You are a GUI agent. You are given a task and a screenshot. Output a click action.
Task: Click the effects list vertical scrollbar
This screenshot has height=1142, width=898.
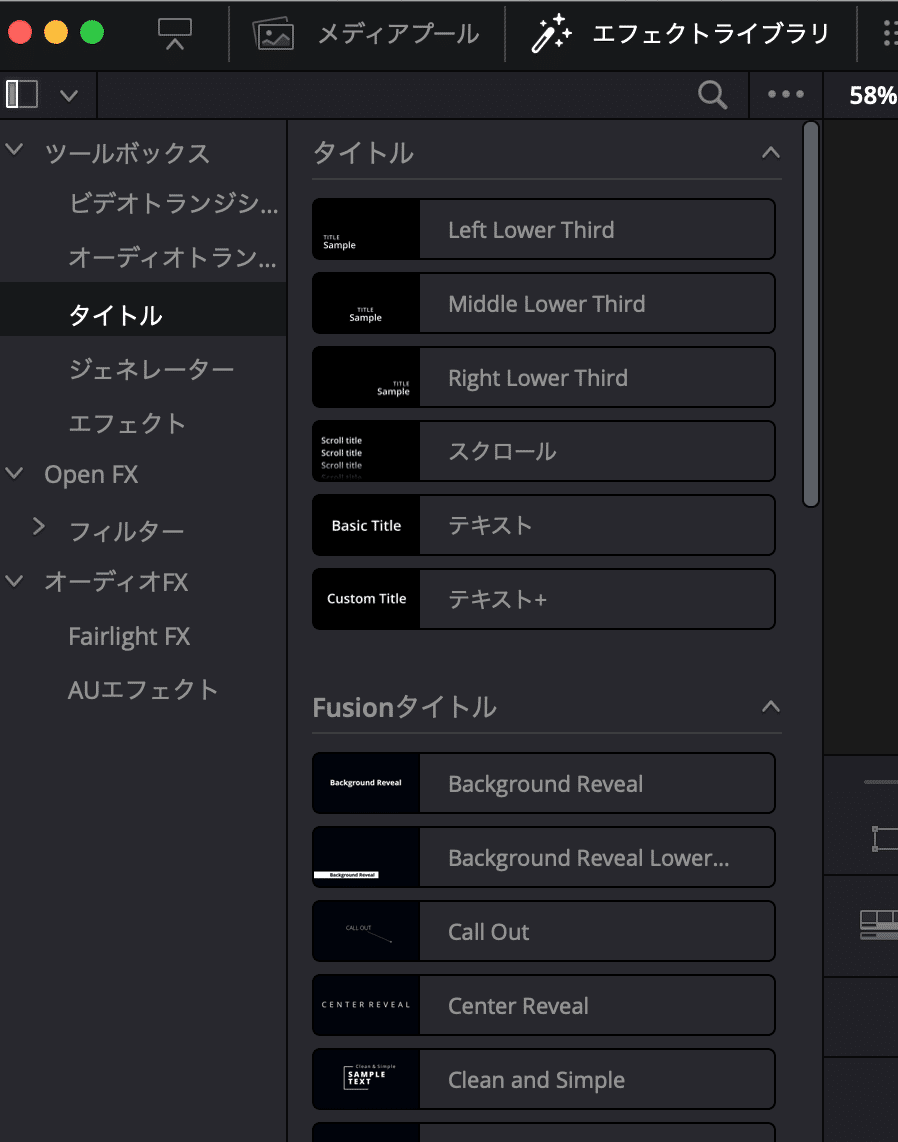(x=811, y=314)
